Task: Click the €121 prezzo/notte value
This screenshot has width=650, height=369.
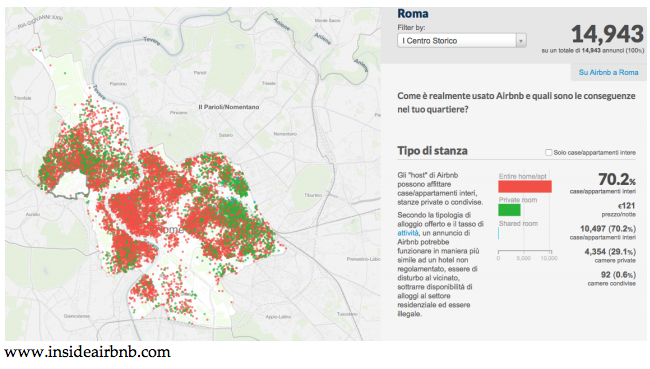Action: 626,206
